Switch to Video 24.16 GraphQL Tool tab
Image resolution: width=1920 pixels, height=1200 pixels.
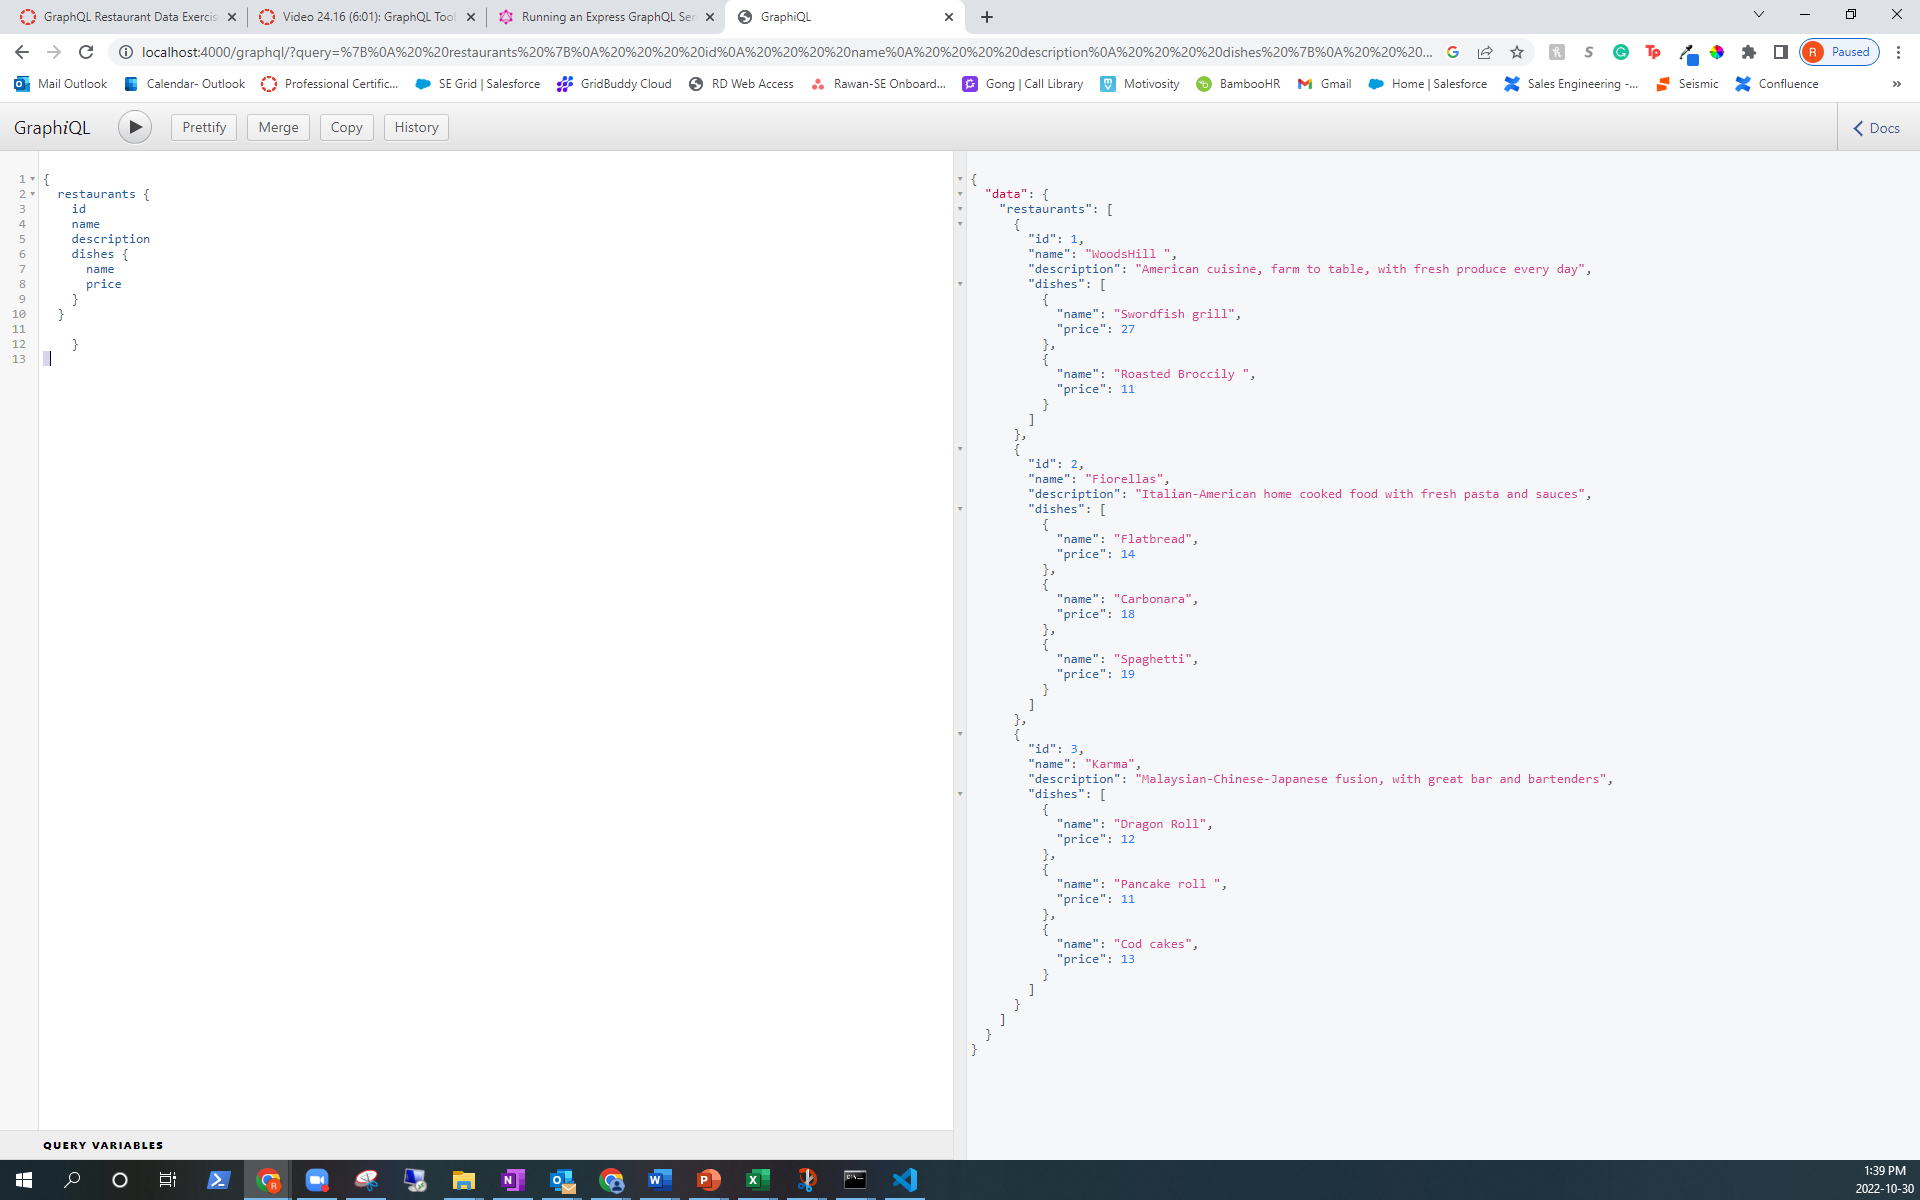(x=368, y=17)
